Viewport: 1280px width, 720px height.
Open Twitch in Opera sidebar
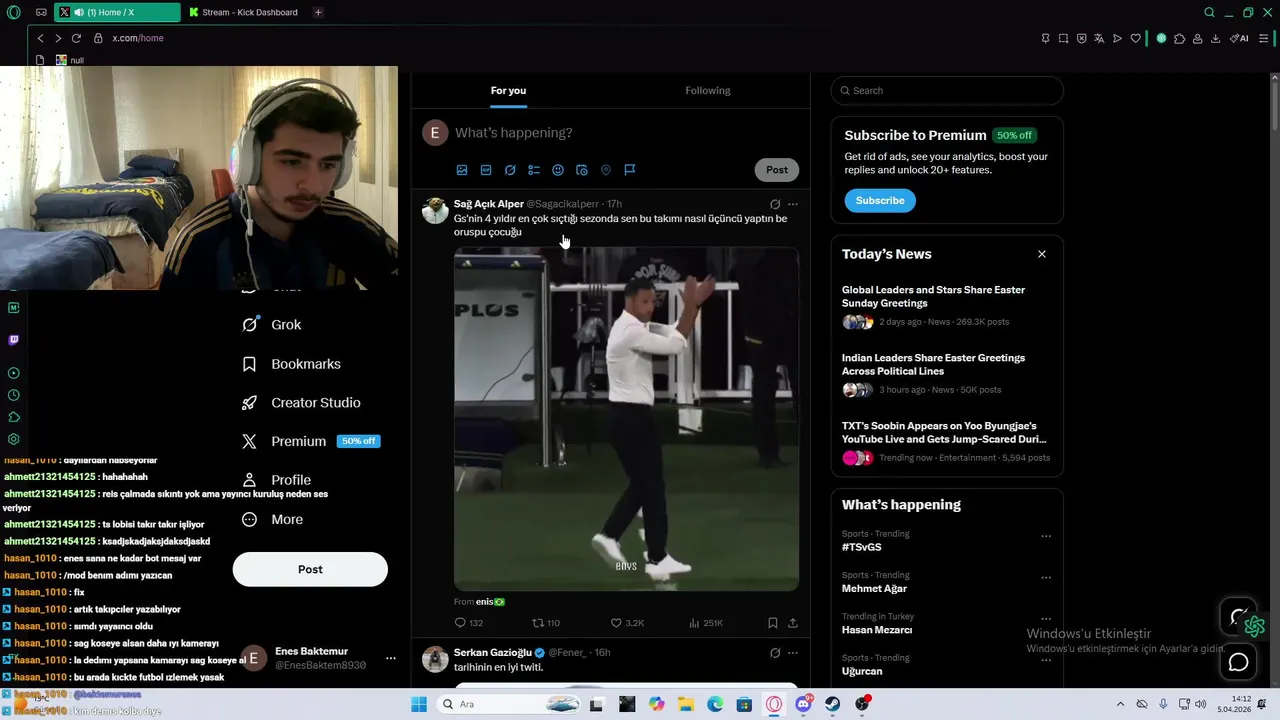point(13,340)
